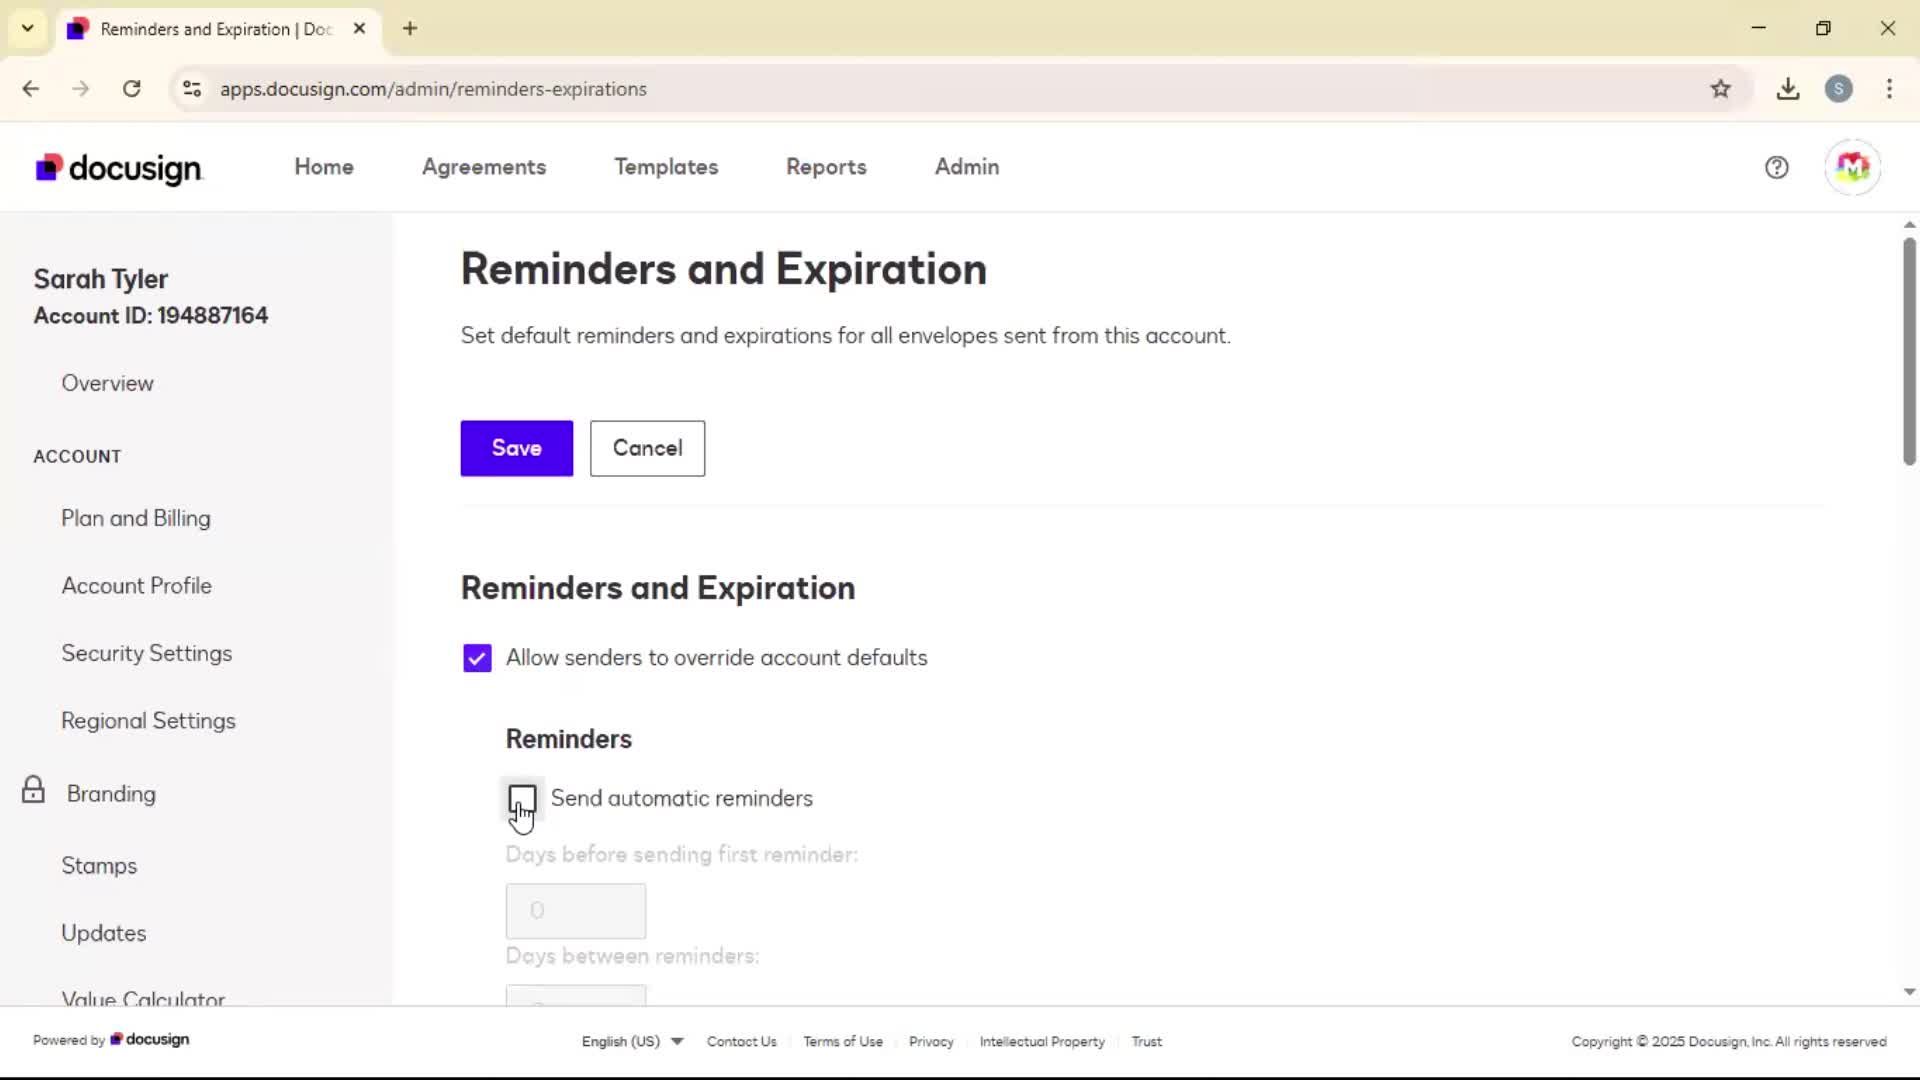Open Account Profile settings
1920x1080 pixels.
(137, 586)
